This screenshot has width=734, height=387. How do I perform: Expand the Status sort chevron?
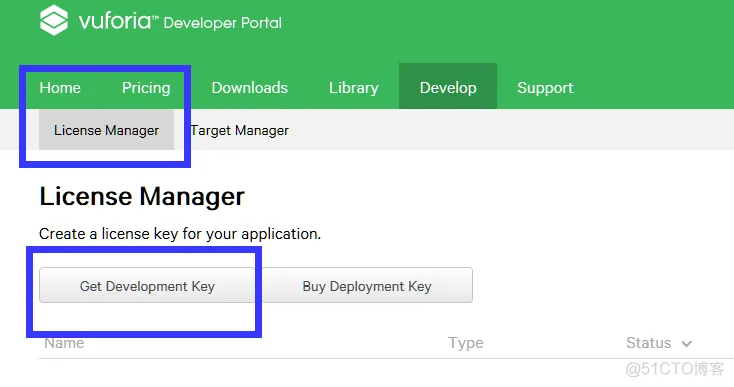687,344
